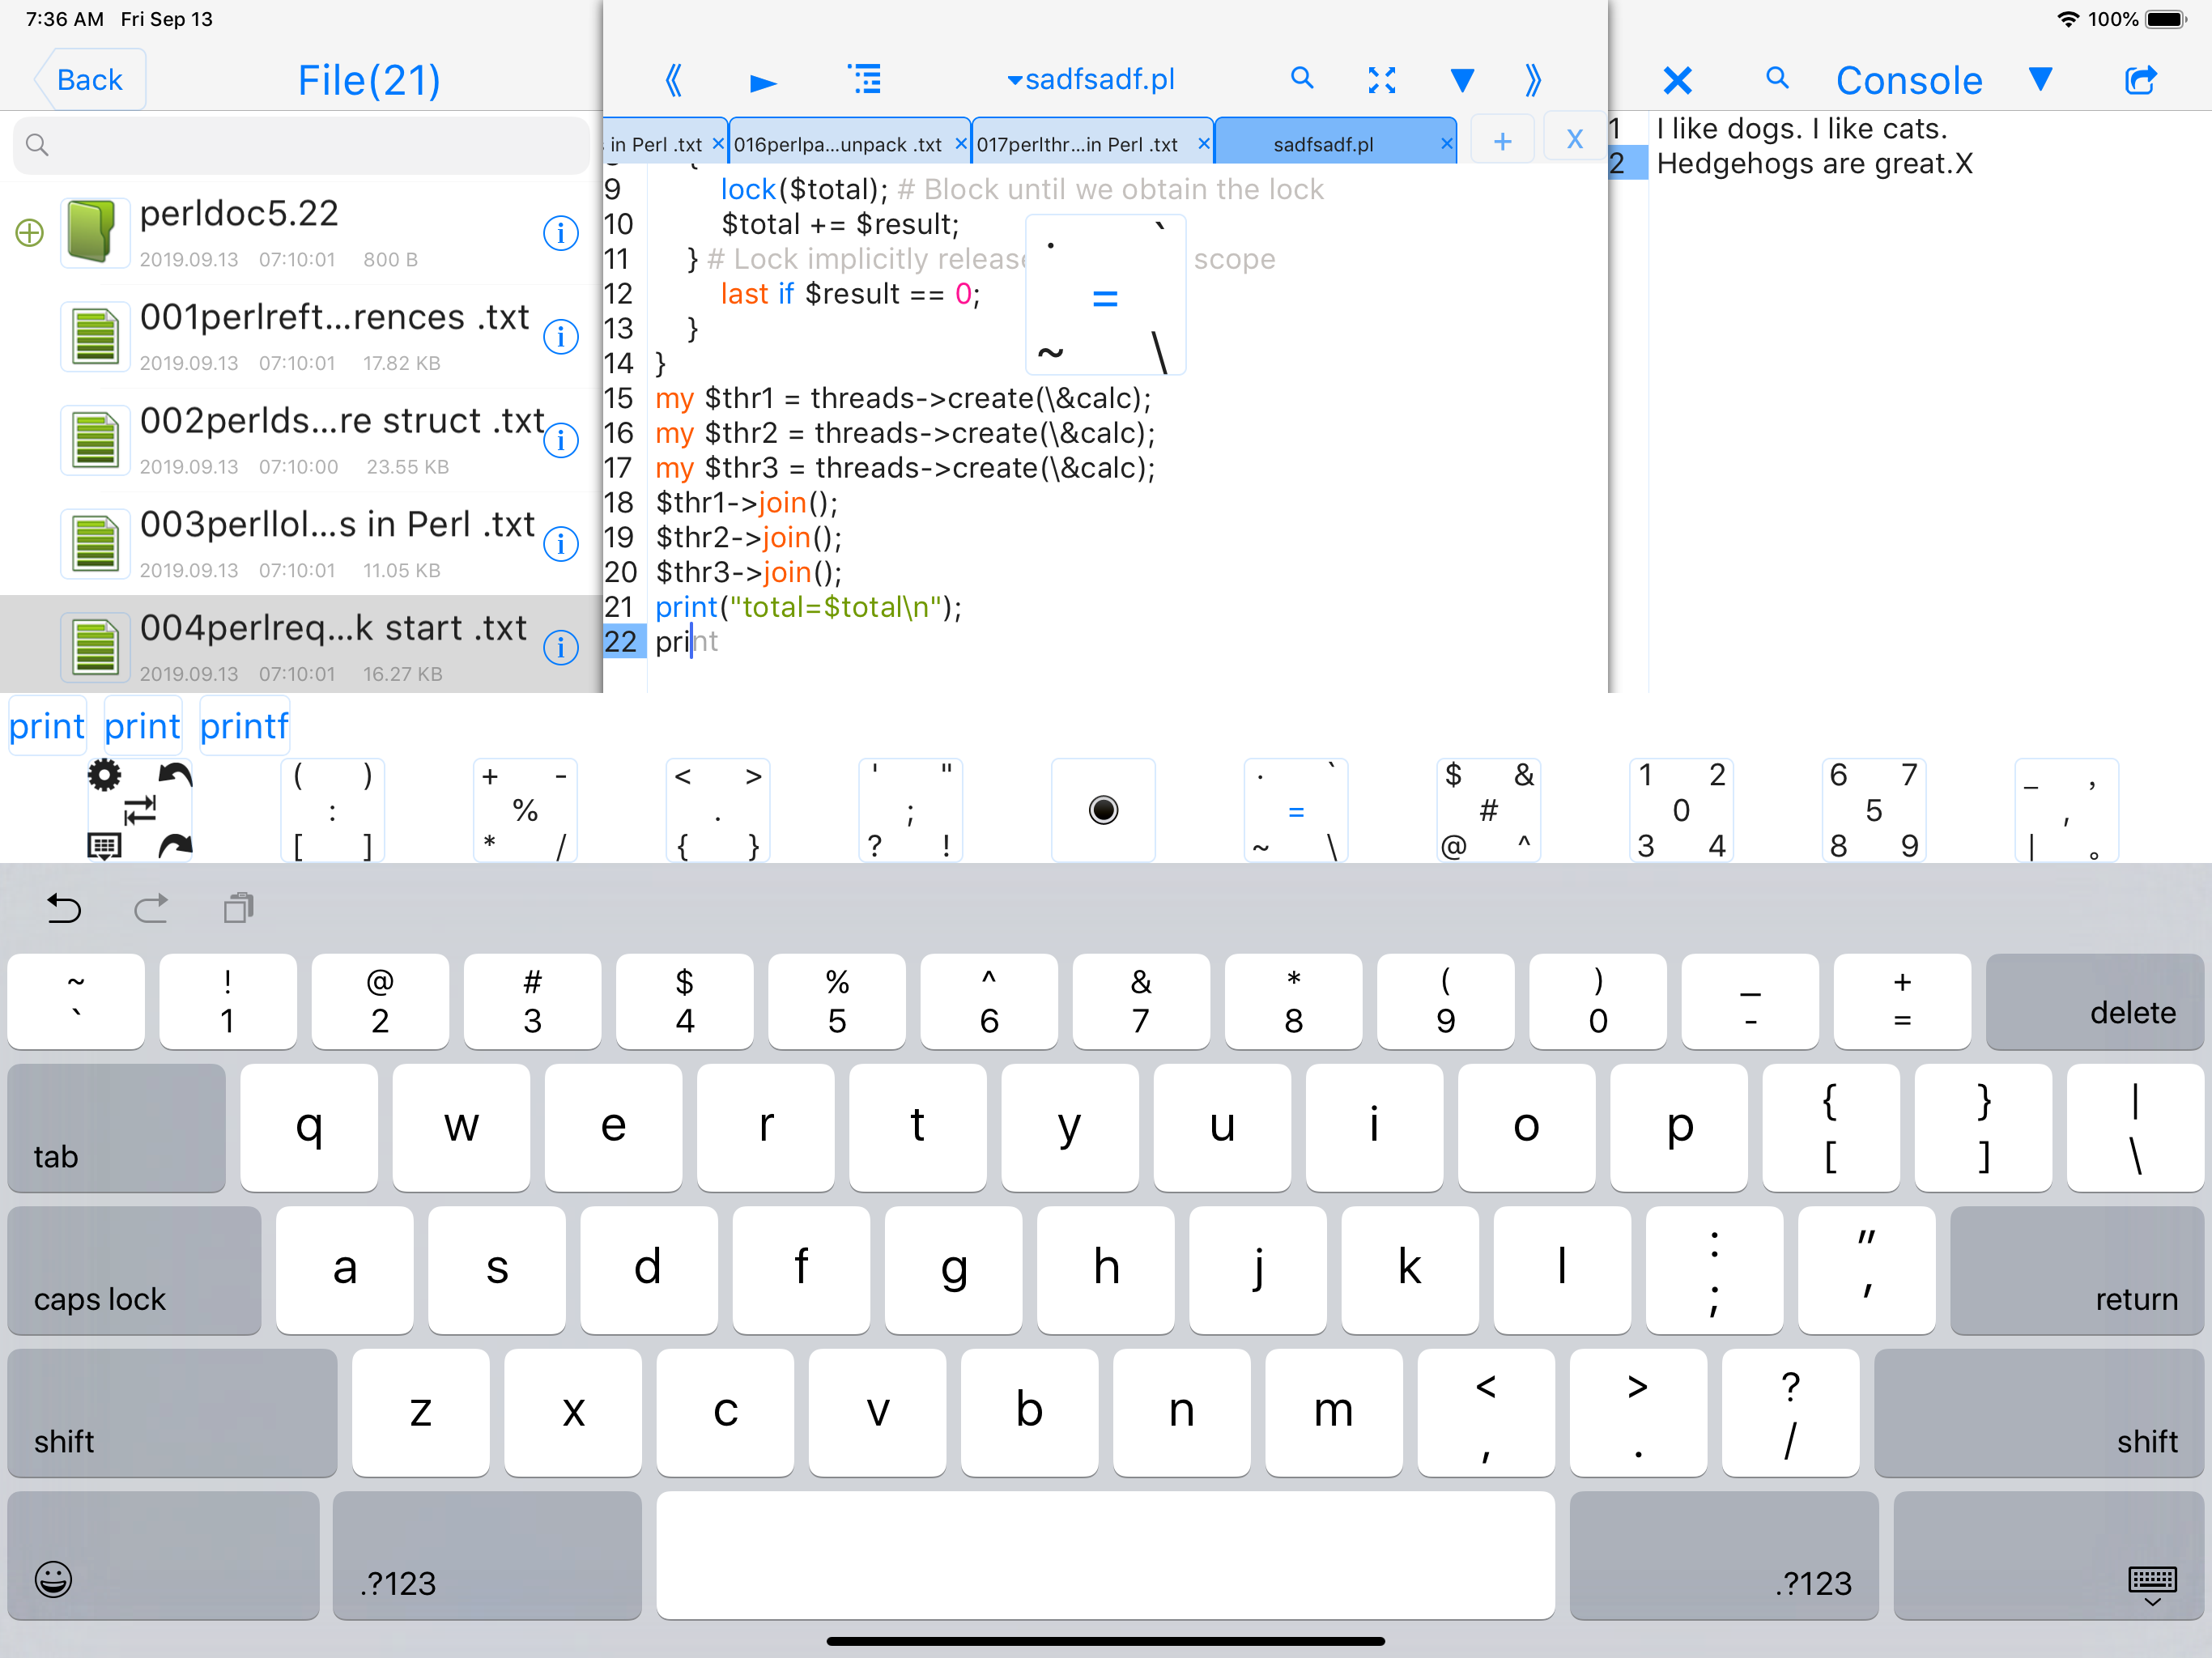Show info for perldoc5.22
This screenshot has width=2212, height=1658.
pos(561,233)
